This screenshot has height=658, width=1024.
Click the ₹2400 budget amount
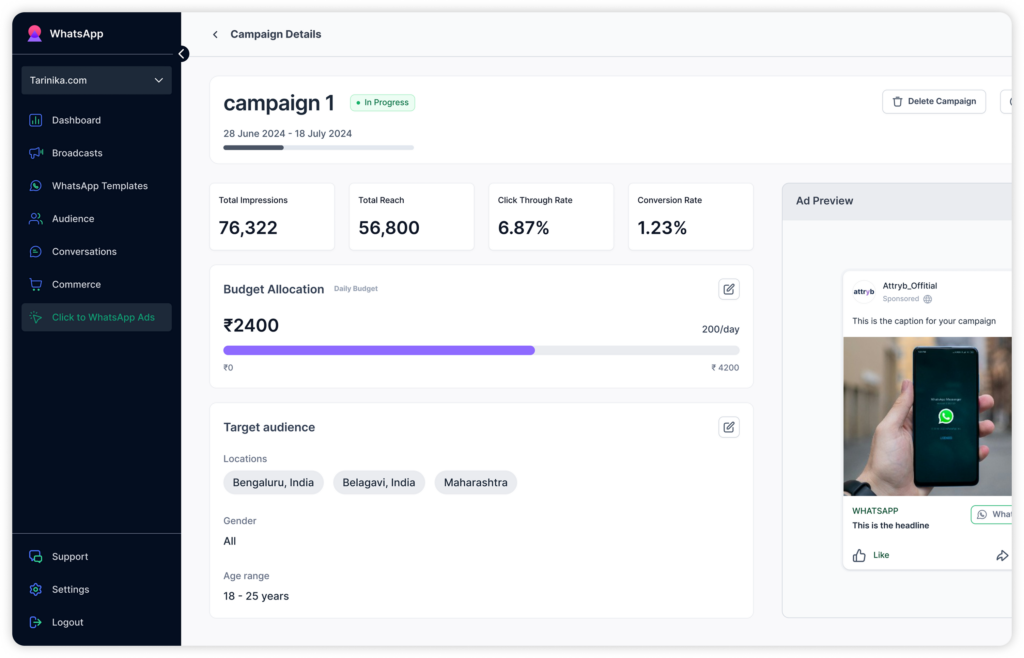tap(251, 325)
